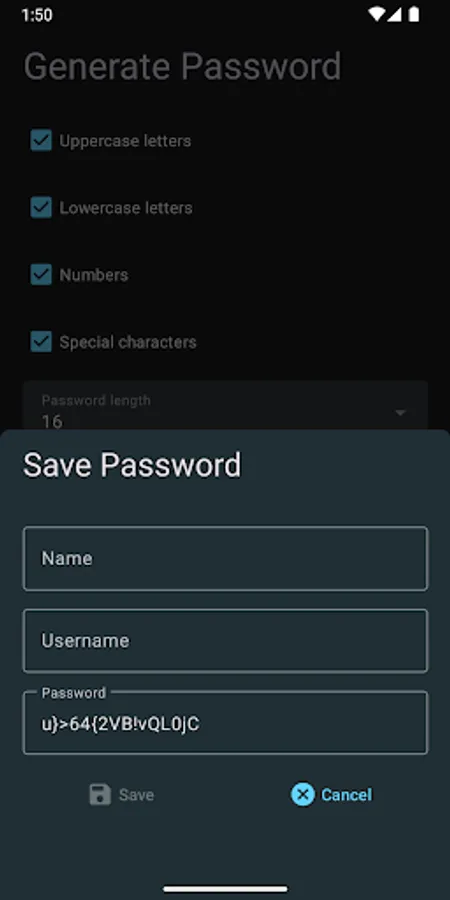Viewport: 450px width, 900px height.
Task: Click the floppy disk Save icon
Action: 100,794
